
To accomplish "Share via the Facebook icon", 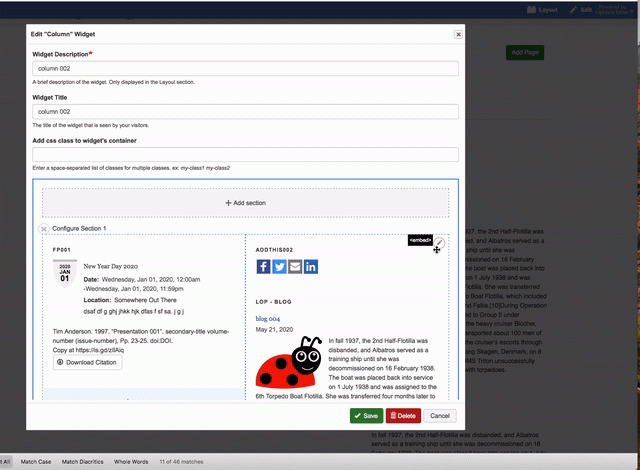I will coord(263,267).
